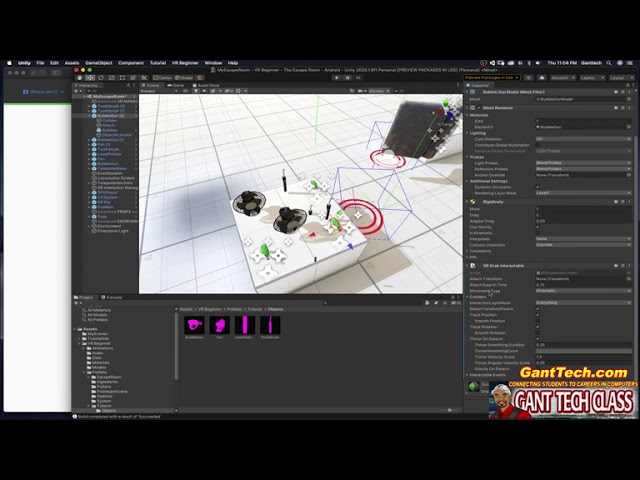Select the Rotate tool in Unity toolbar
This screenshot has width=640, height=480.
pyautogui.click(x=101, y=78)
